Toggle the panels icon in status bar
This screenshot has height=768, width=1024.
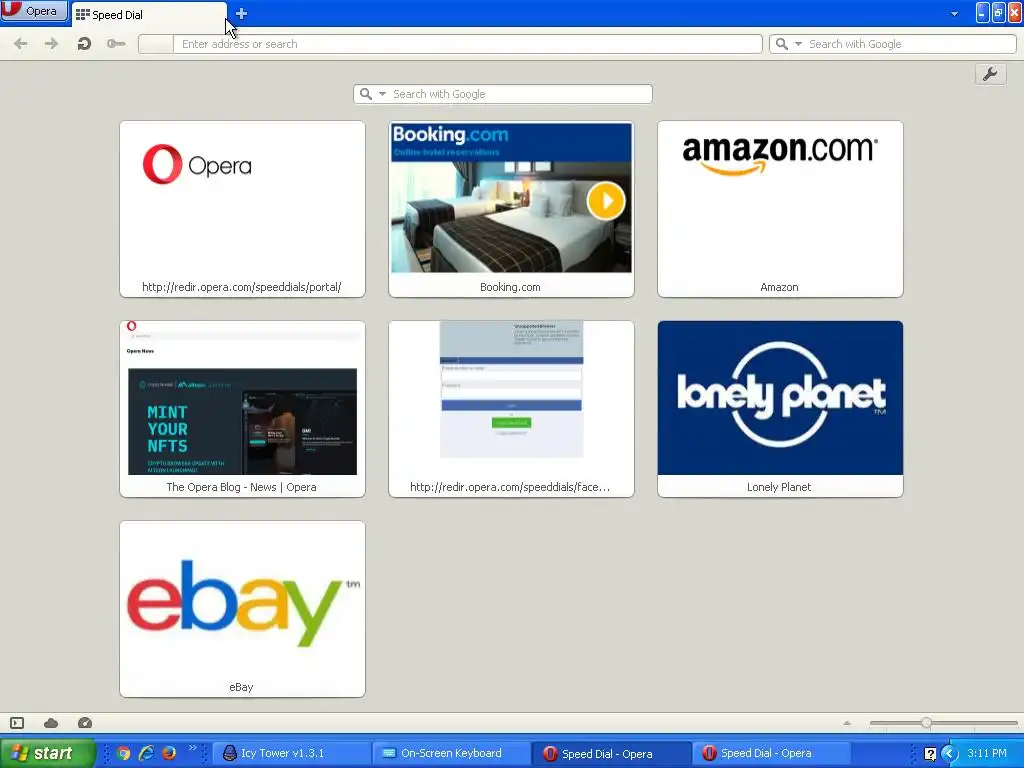(x=17, y=723)
